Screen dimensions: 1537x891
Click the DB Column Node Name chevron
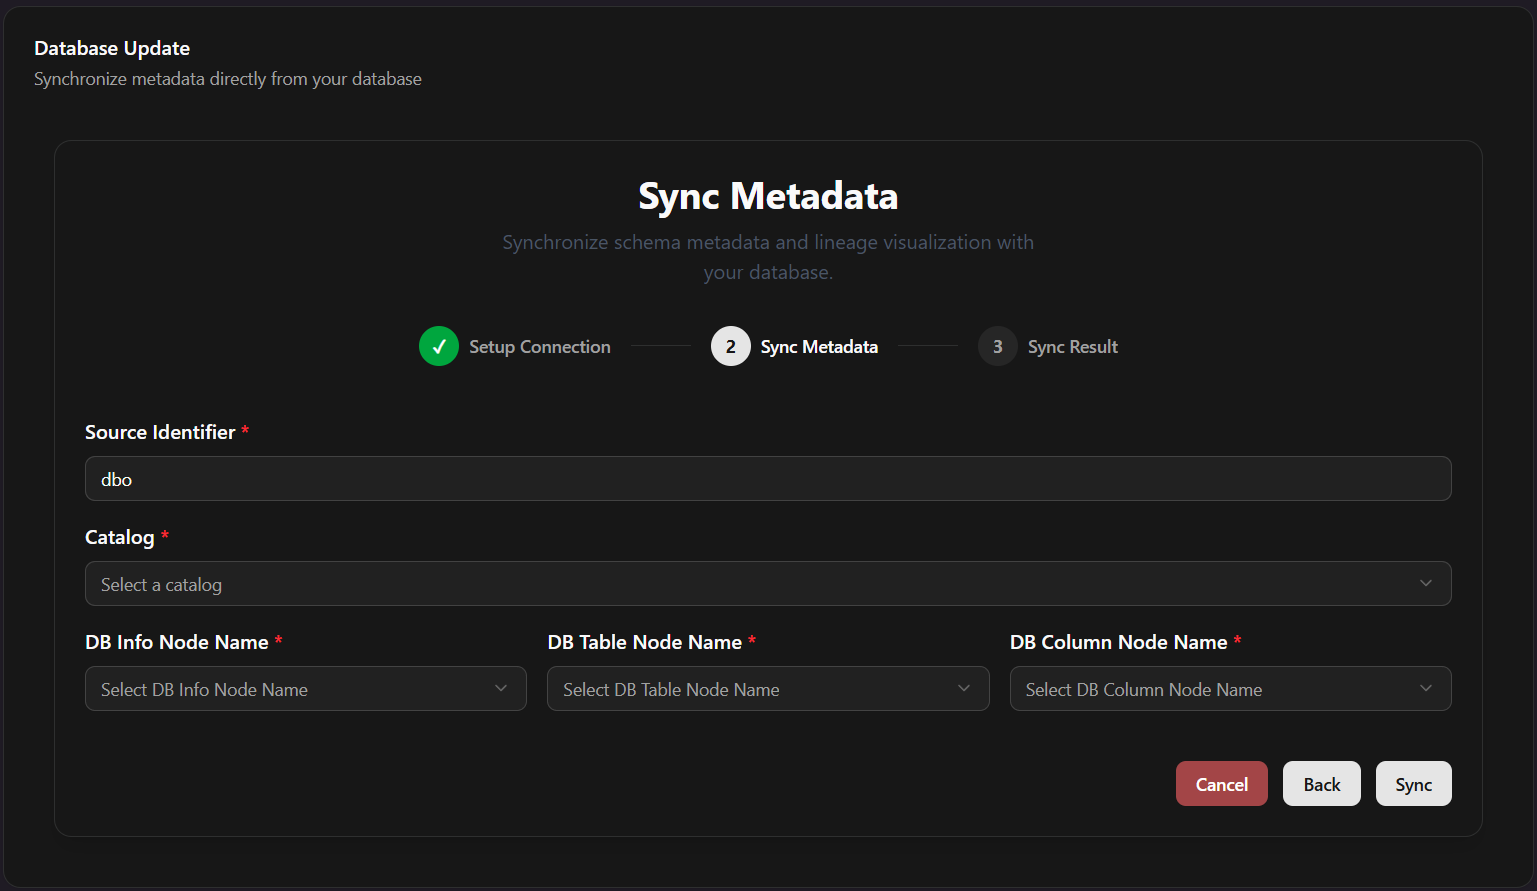tap(1426, 688)
